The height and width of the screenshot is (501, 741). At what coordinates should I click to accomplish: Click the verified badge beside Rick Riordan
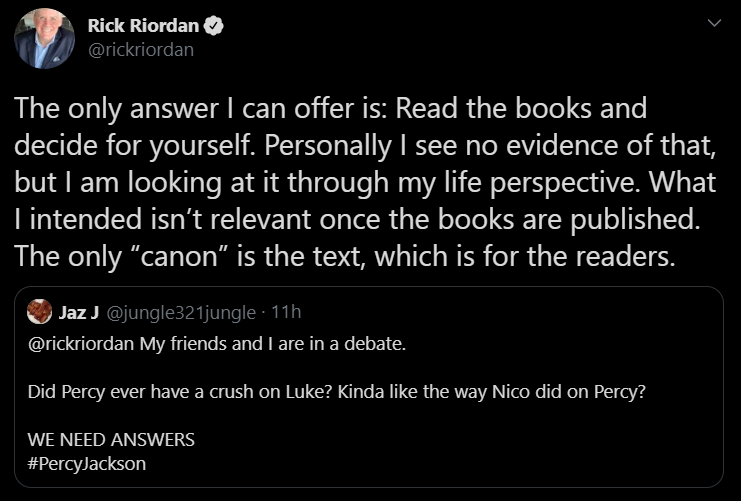click(x=213, y=26)
